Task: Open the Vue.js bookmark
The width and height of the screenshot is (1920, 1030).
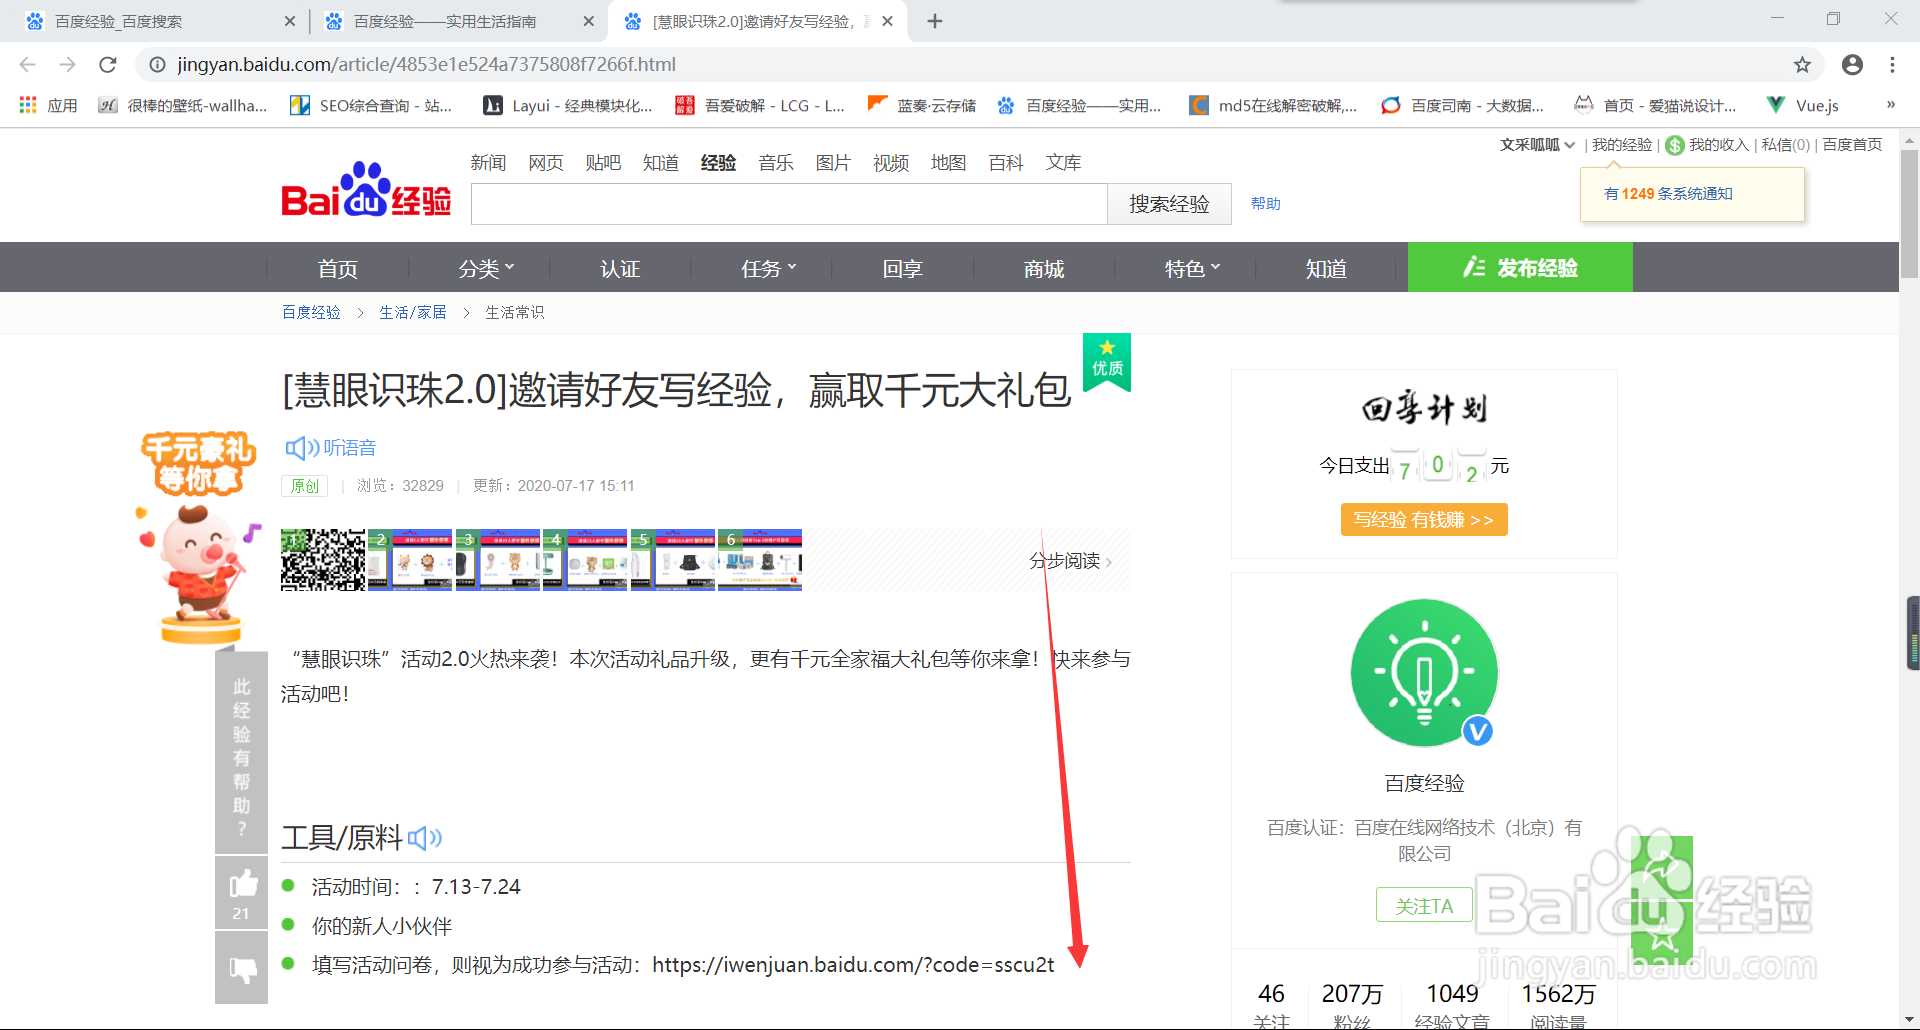Action: 1803,105
